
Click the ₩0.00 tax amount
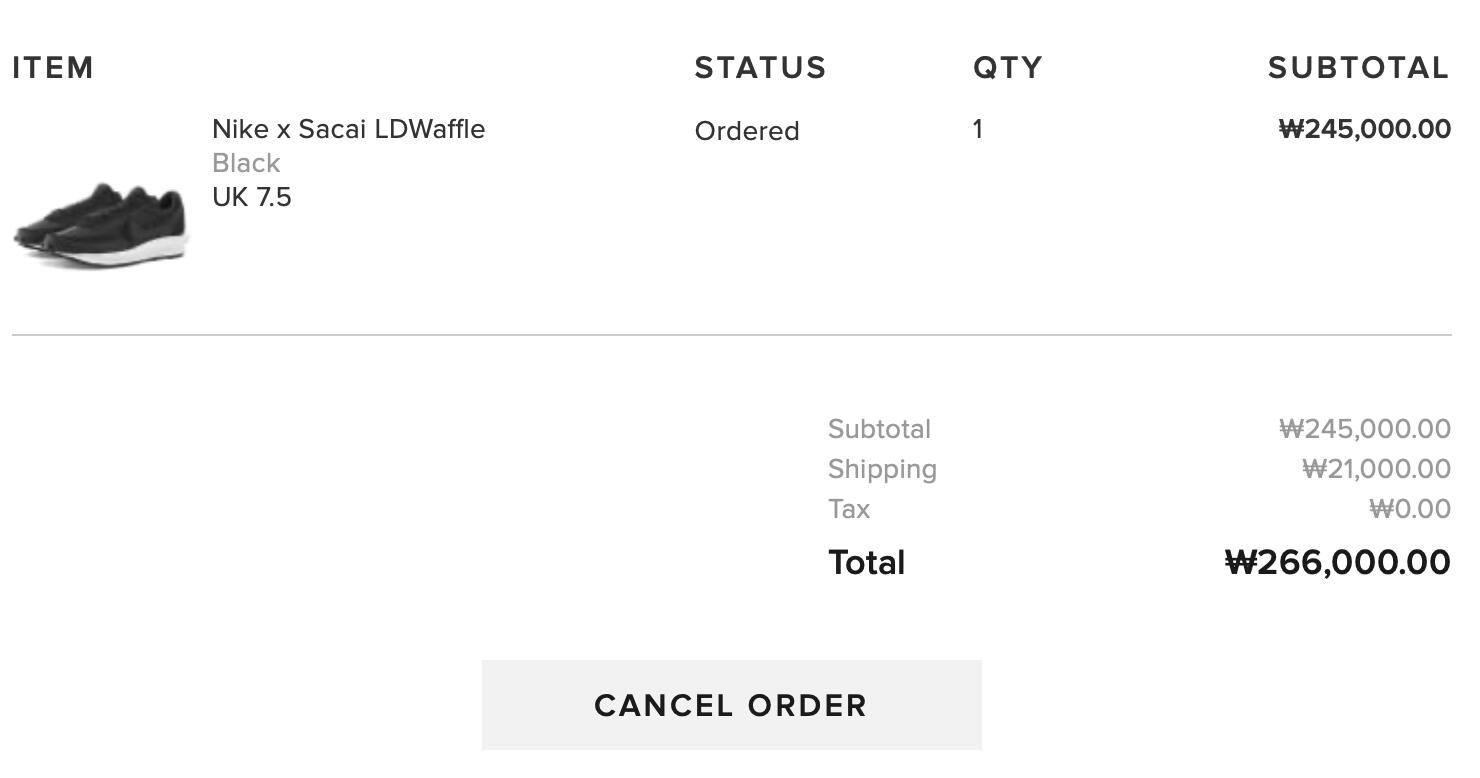[1409, 509]
